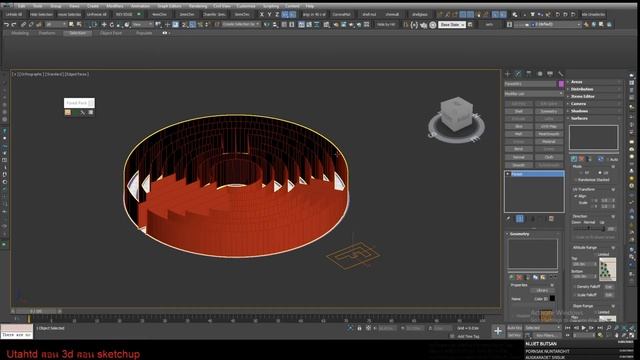Redo the last action in main toolbar

tap(14, 24)
